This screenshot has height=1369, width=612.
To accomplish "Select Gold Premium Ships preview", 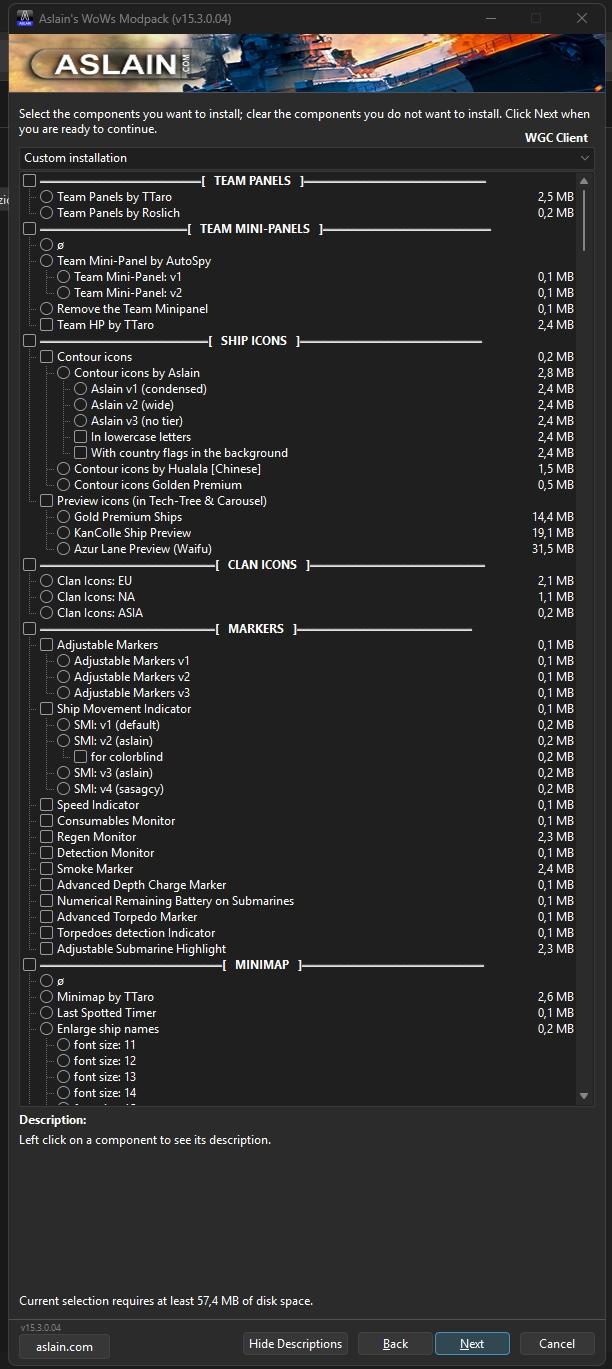I will pos(63,517).
